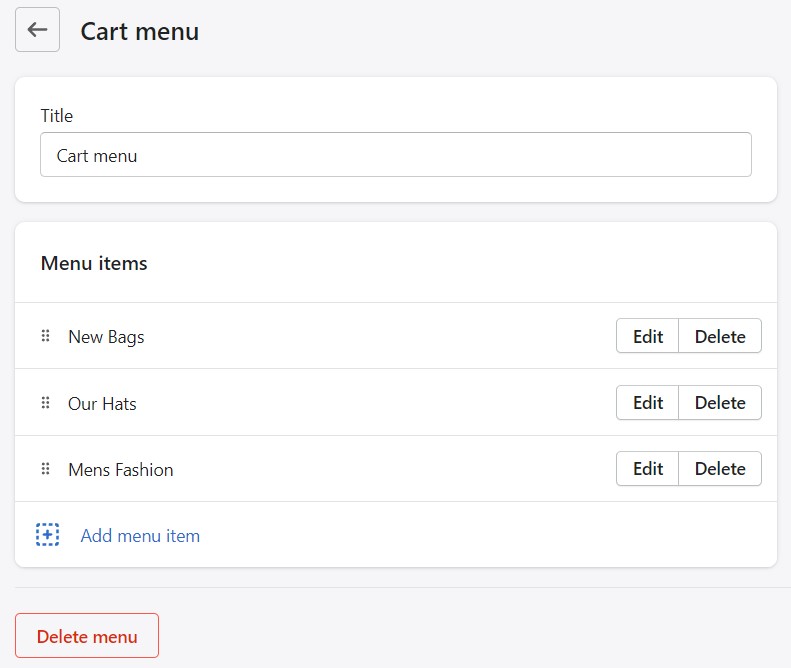Click the drag handle beside New Bags

45,336
